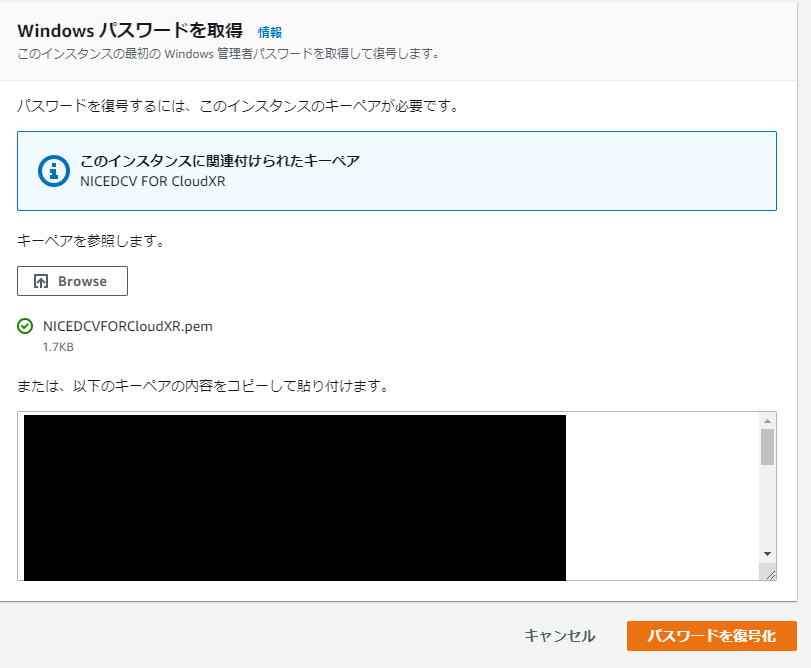Viewport: 811px width, 668px height.
Task: Click the NICEDCV FOR CloudXR key pair name
Action: pos(153,181)
